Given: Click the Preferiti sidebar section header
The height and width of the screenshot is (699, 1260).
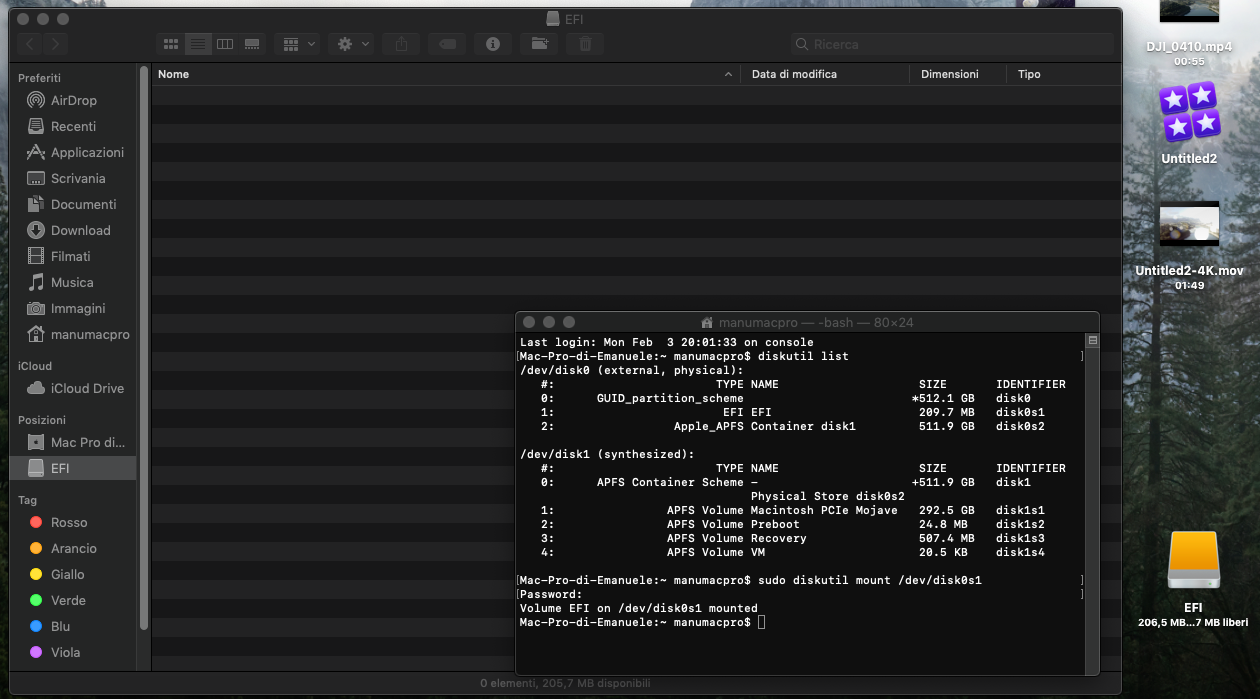Looking at the screenshot, I should 39,78.
